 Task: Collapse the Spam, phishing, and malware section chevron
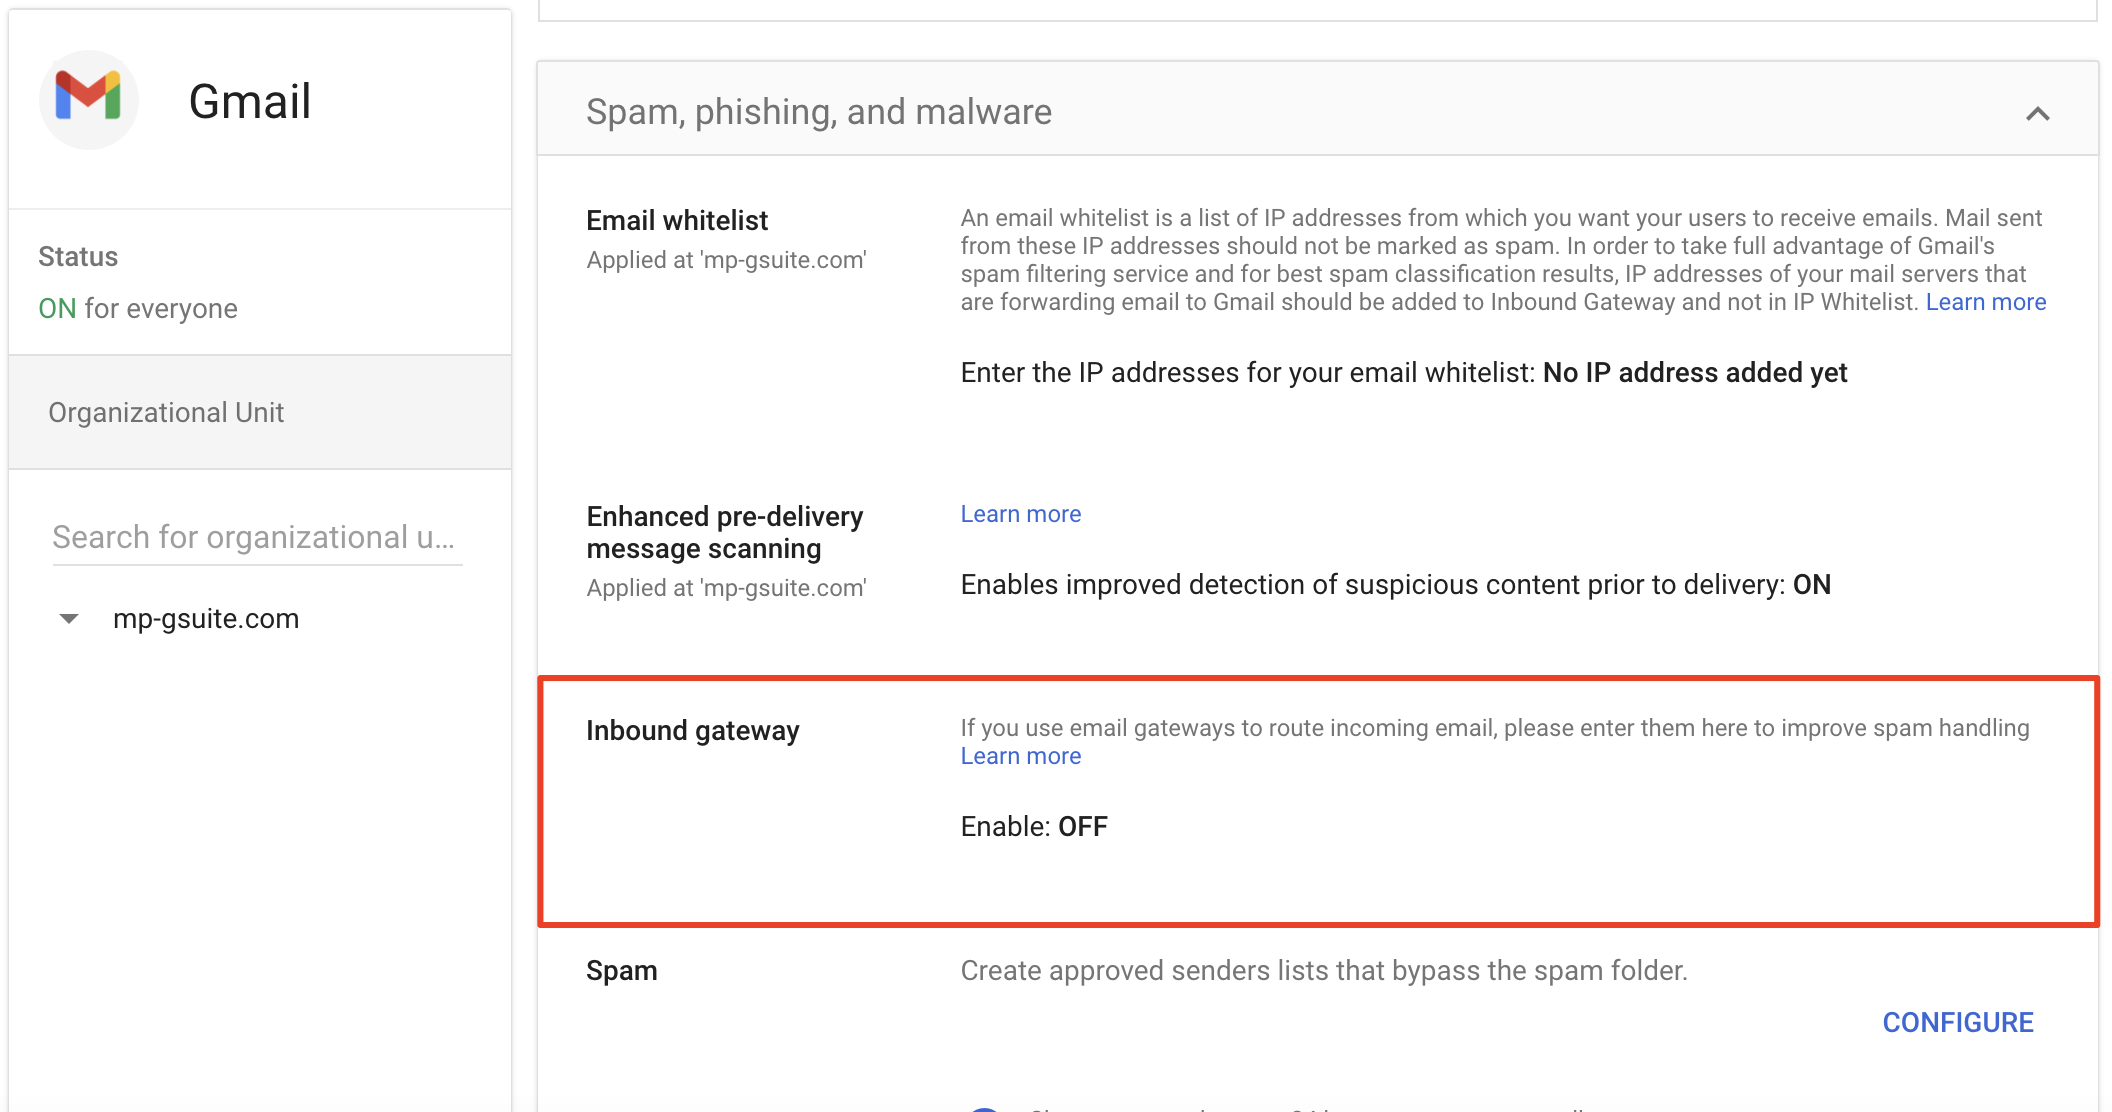click(2037, 114)
